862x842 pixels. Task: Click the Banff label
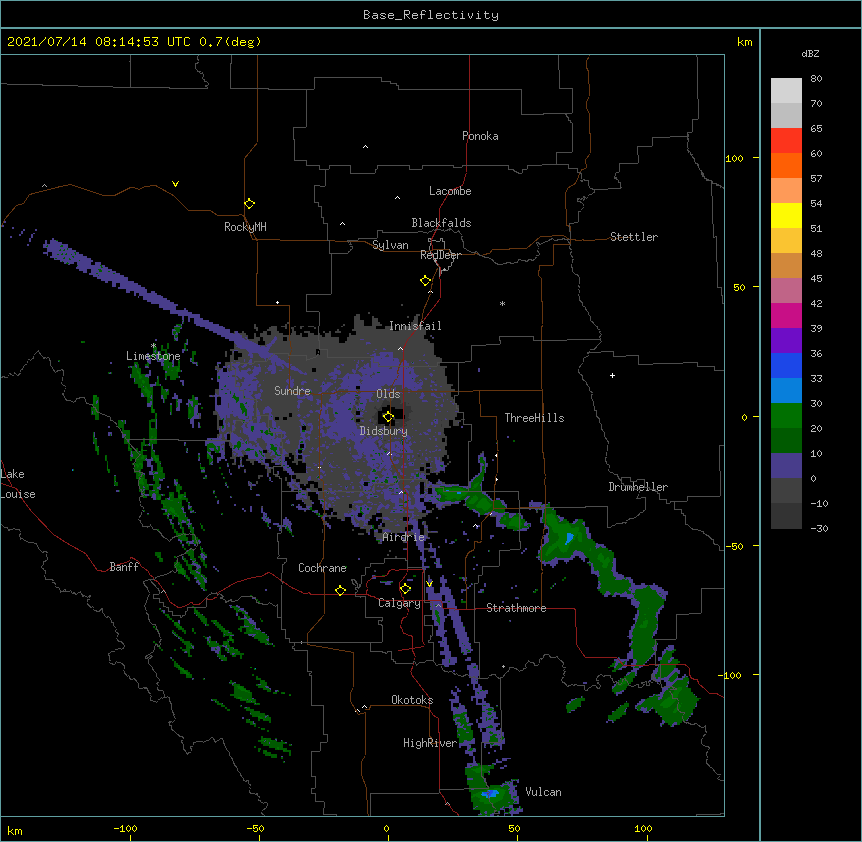pos(124,567)
